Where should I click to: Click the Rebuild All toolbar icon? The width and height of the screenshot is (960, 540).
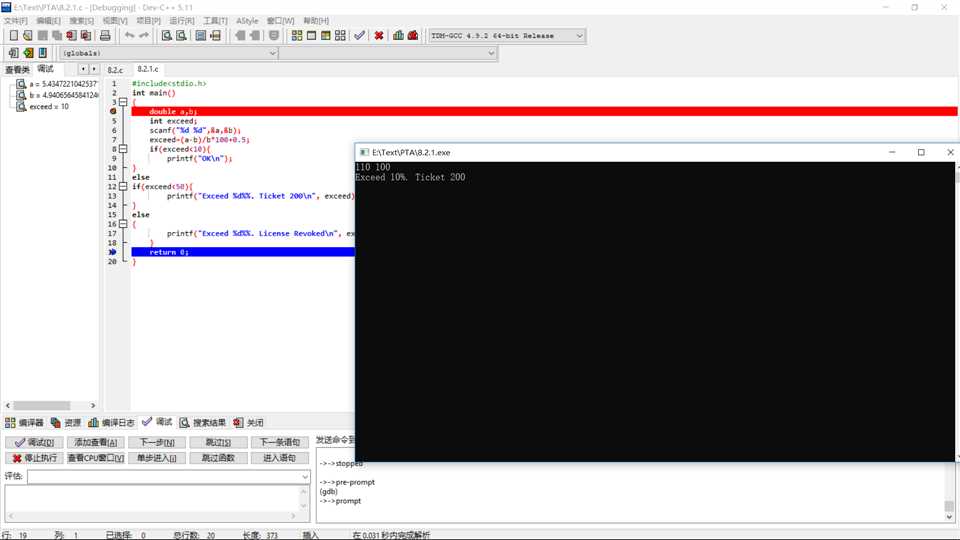[x=340, y=36]
